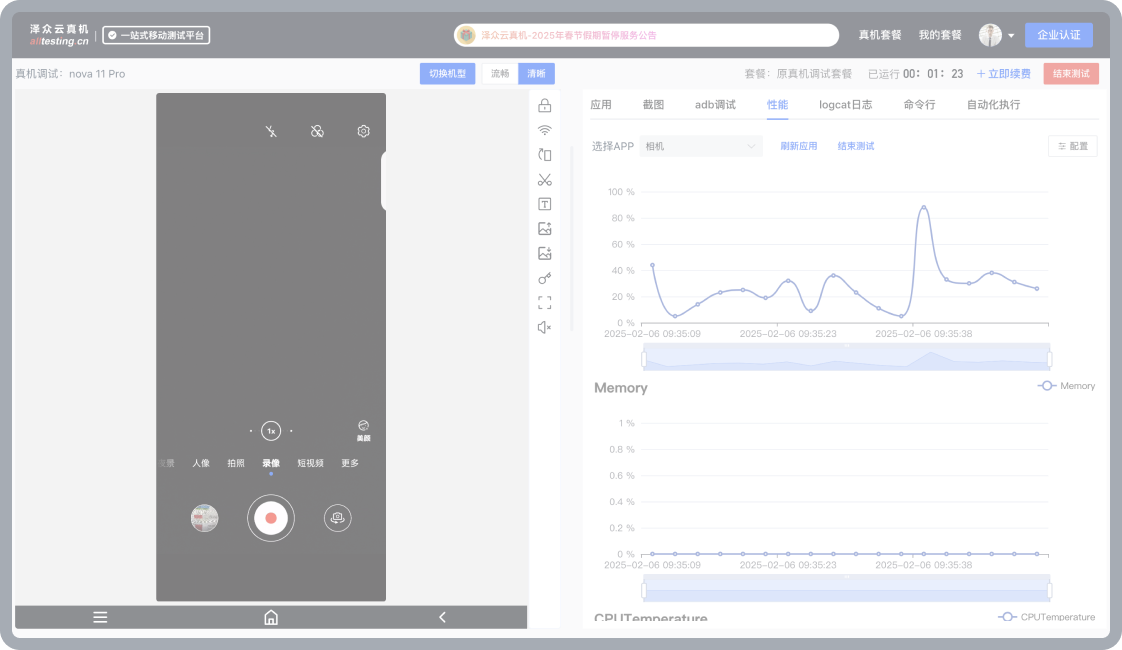Open the 选择APP dropdown showing 相机
The height and width of the screenshot is (650, 1122).
click(x=700, y=146)
